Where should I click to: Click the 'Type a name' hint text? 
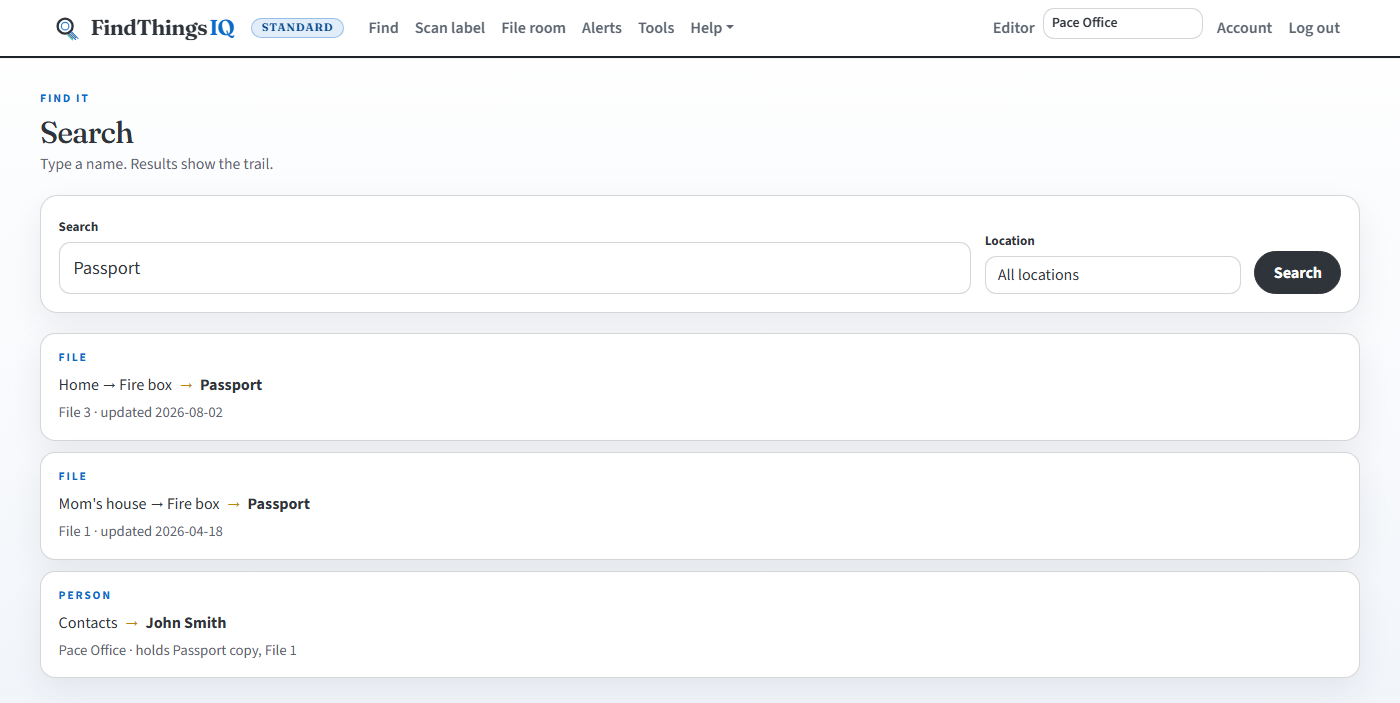tap(157, 164)
